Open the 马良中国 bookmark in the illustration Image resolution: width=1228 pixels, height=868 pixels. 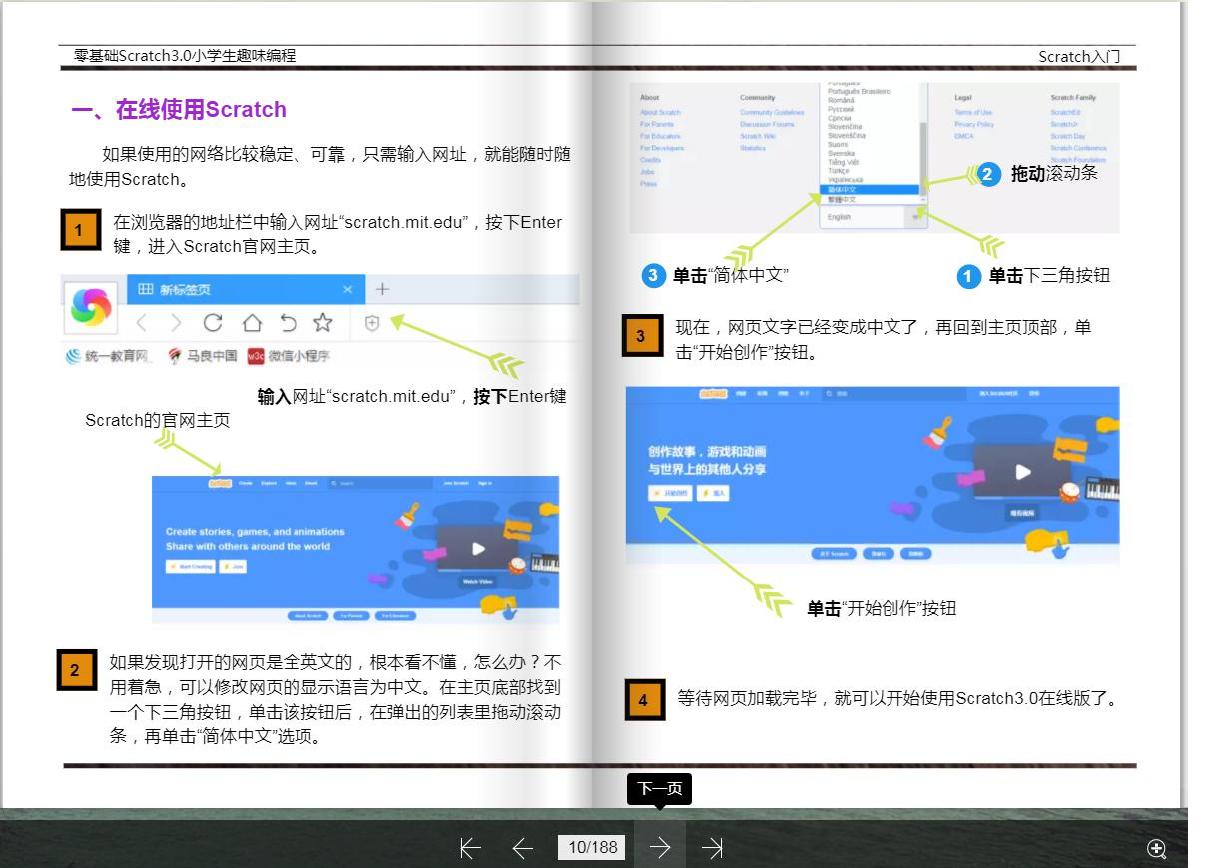[x=203, y=356]
